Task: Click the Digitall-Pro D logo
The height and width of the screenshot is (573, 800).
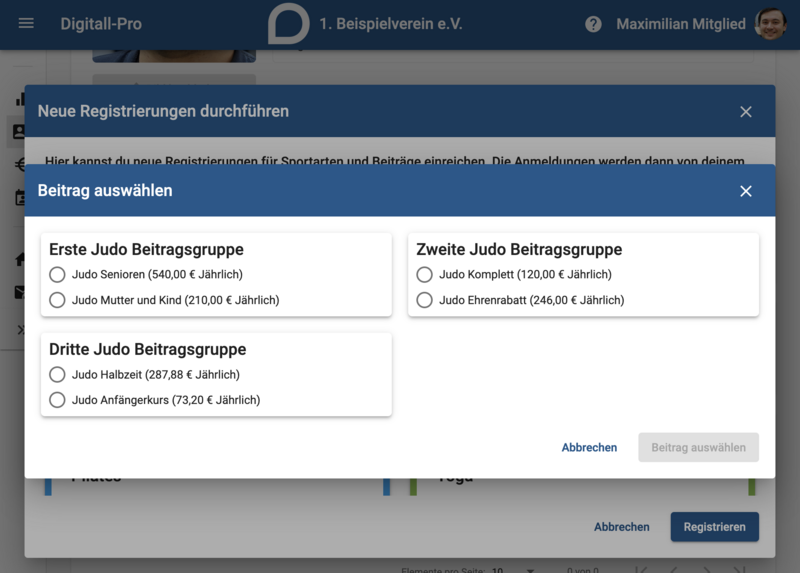Action: coord(289,23)
